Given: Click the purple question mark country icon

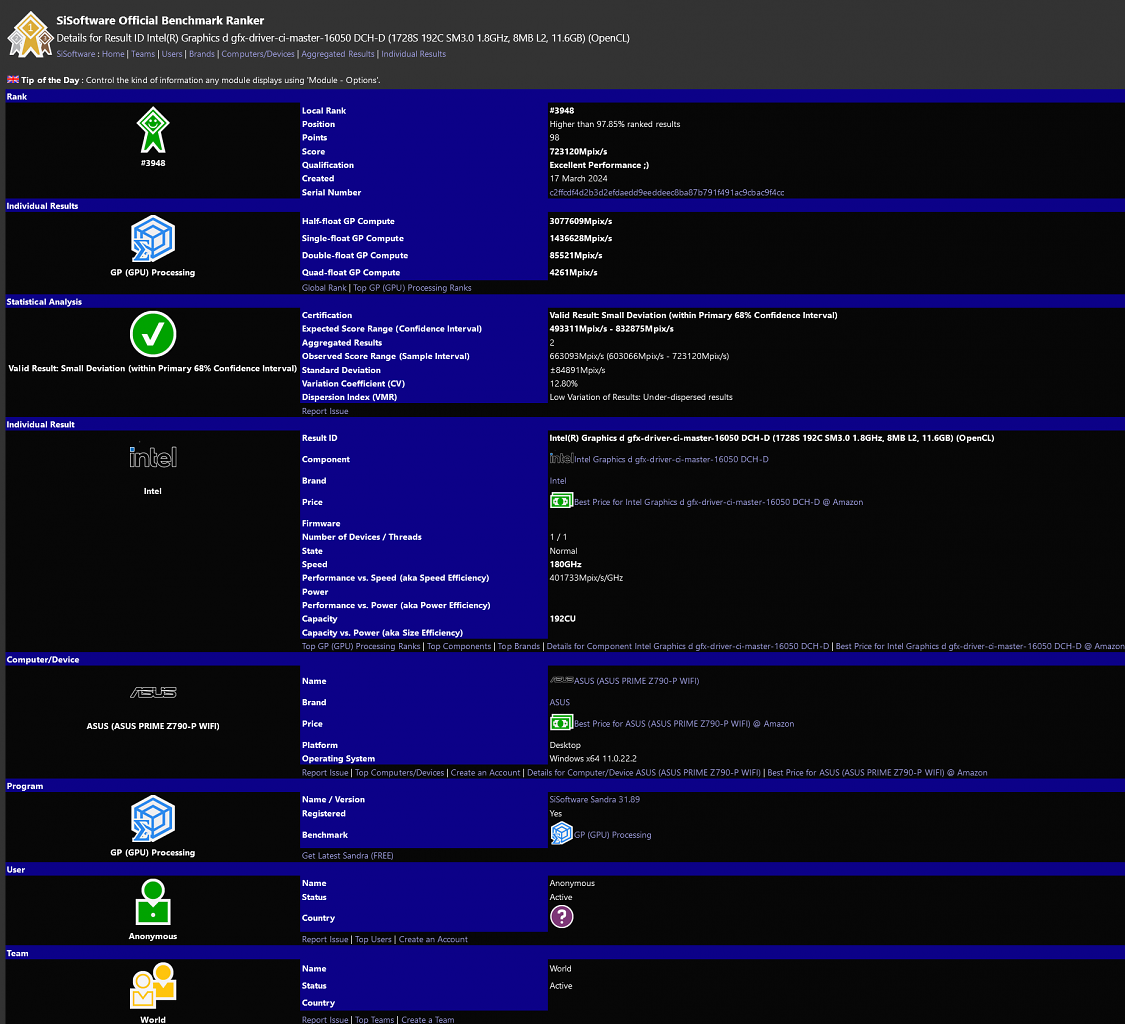Looking at the screenshot, I should [562, 916].
